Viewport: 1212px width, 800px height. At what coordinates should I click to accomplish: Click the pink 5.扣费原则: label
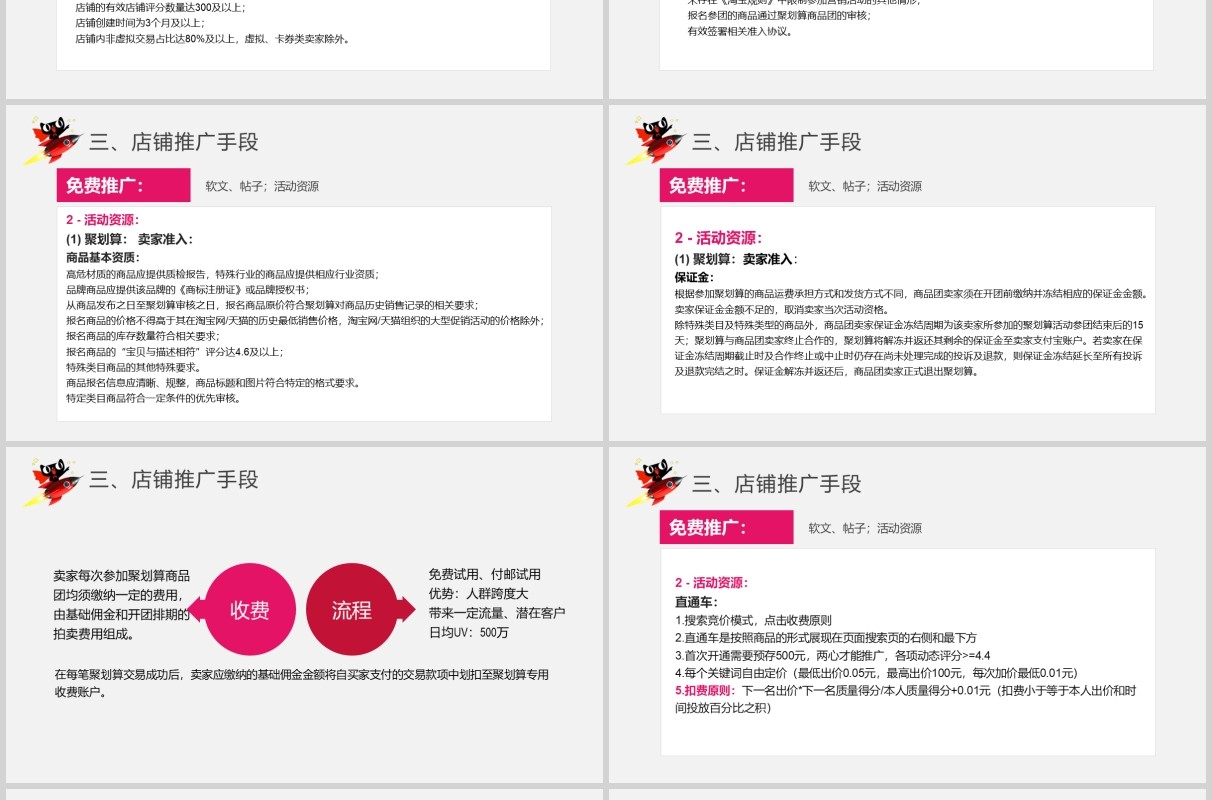point(706,691)
